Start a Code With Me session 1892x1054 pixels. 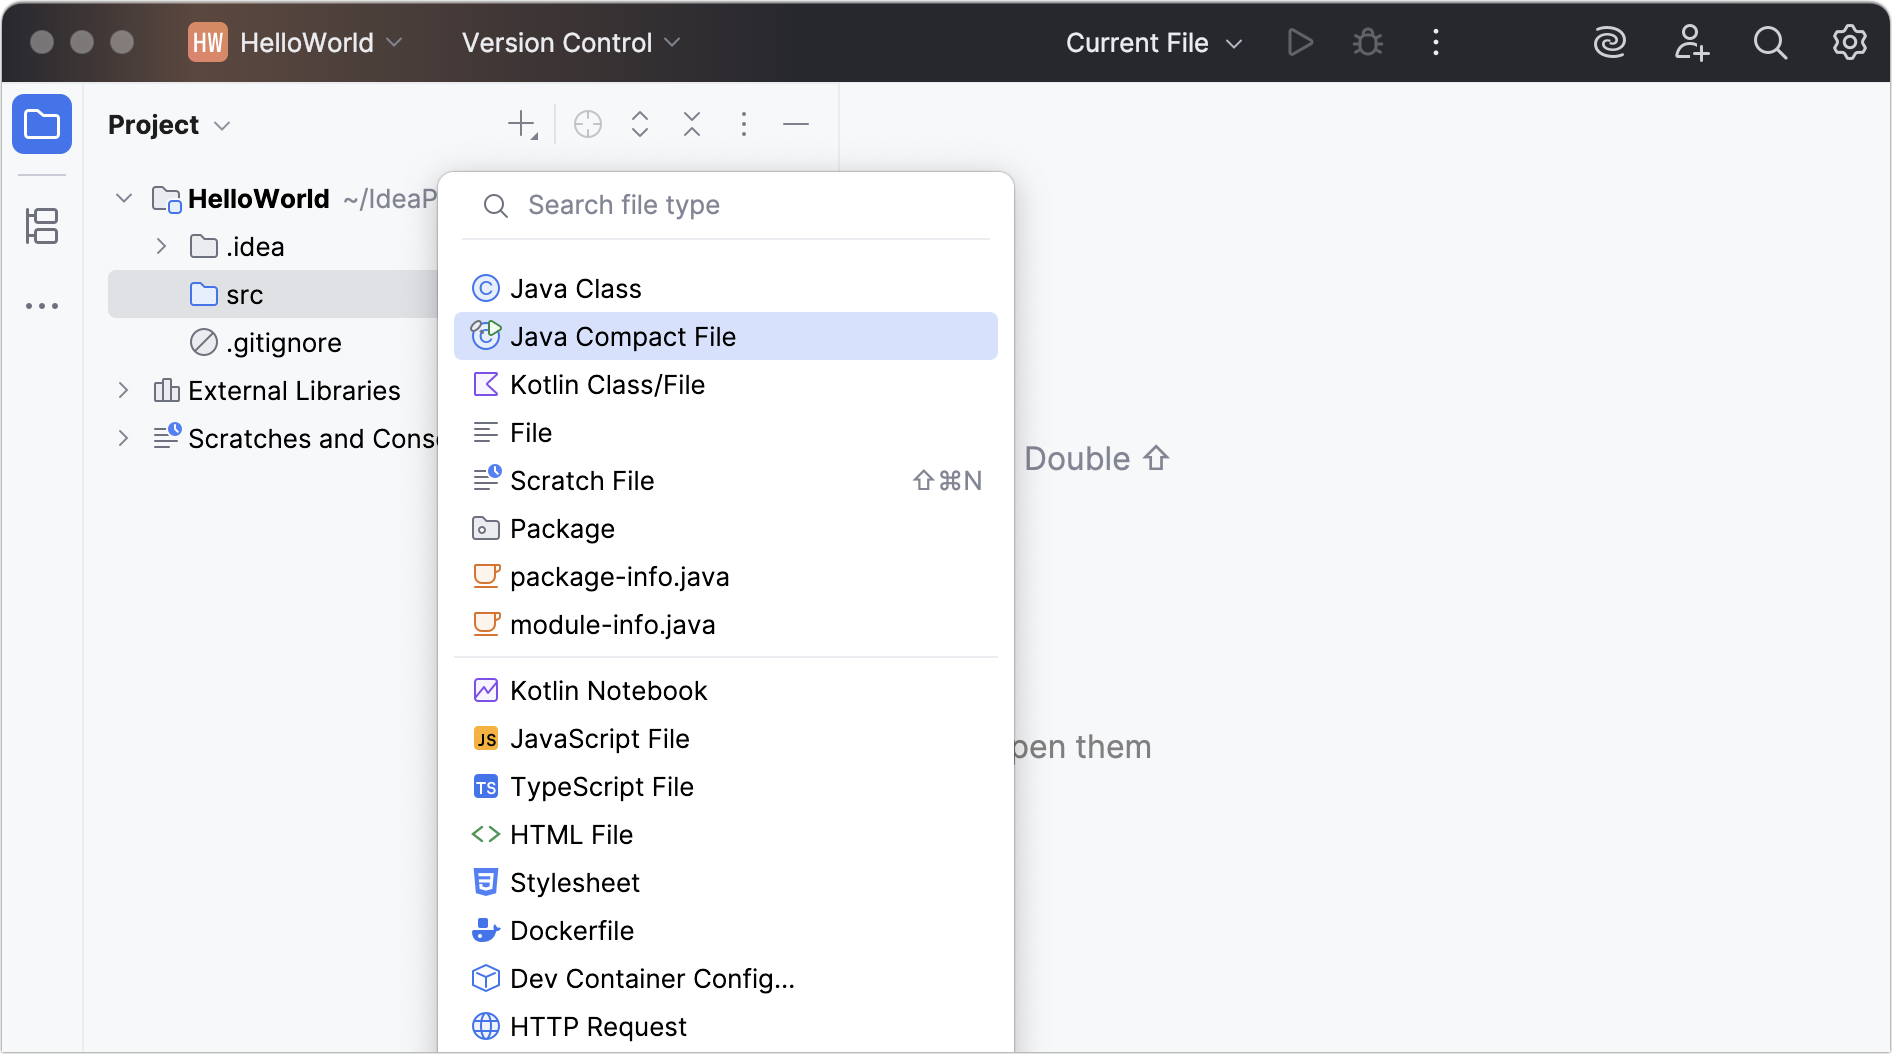(x=1691, y=42)
